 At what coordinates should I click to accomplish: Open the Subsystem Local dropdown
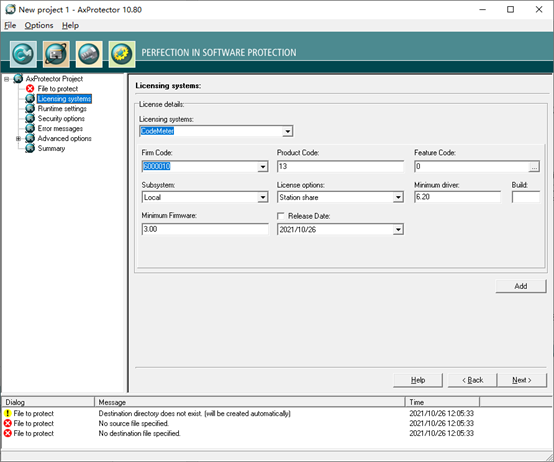point(263,197)
